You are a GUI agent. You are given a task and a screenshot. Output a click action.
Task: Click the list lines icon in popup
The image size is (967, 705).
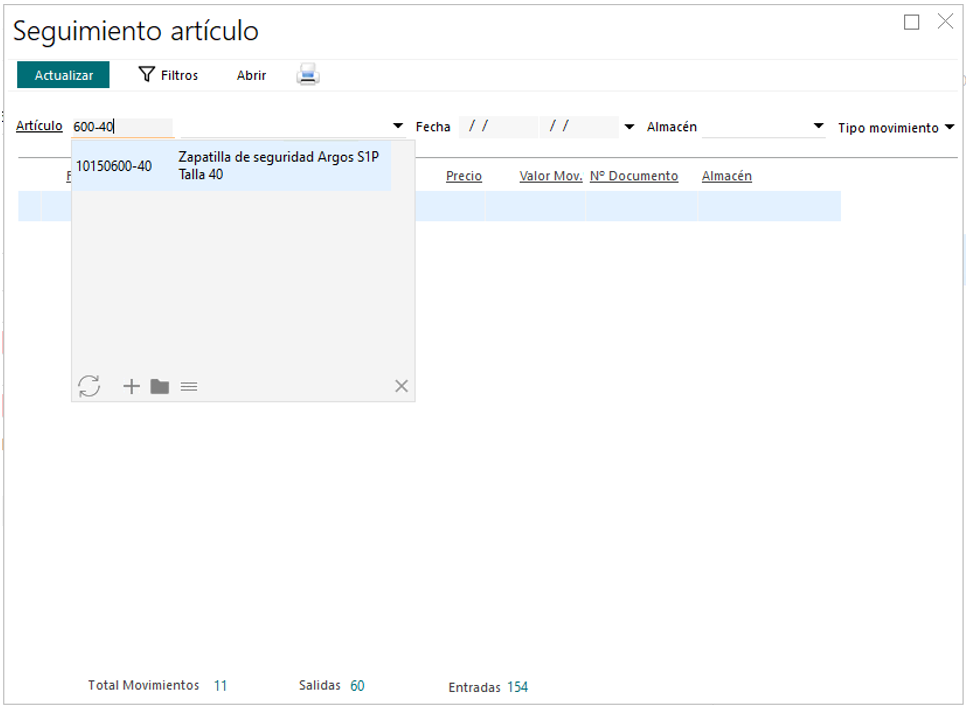point(189,386)
